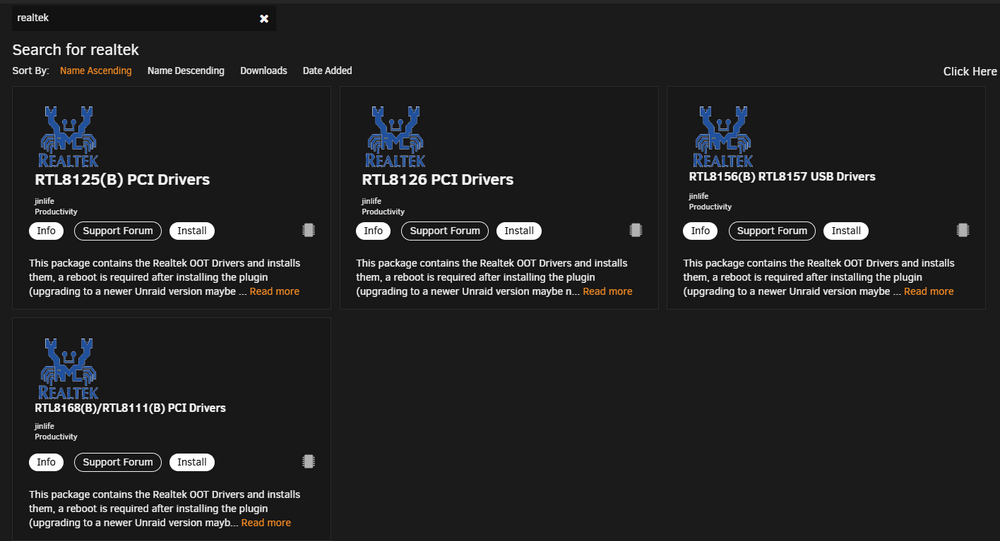The image size is (1000, 541).
Task: Sort results by Name Descending
Action: [186, 71]
